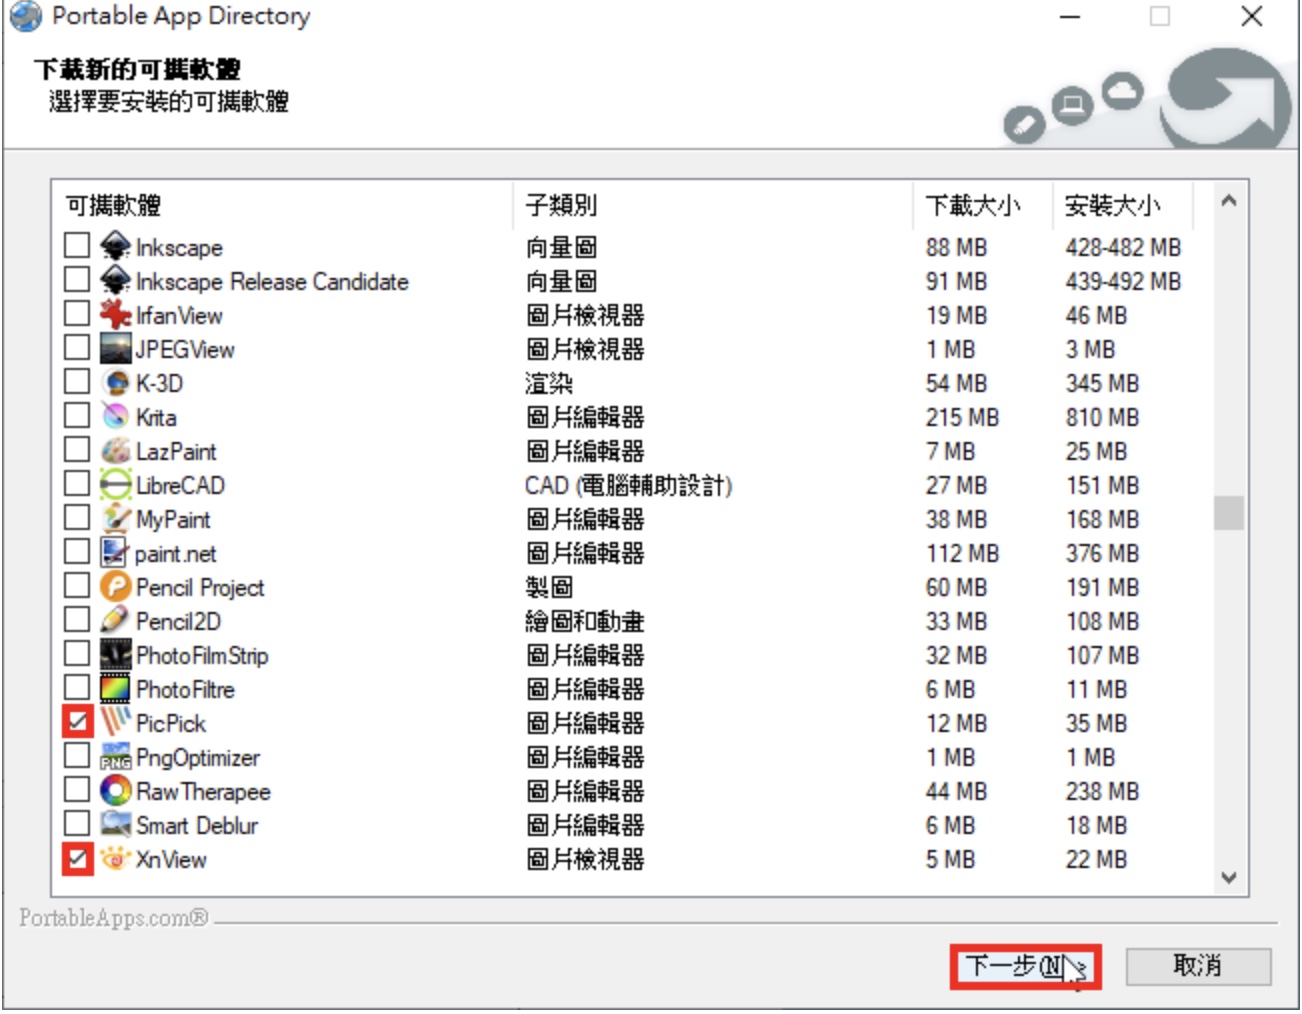Click the Inkscape Release Candidate icon

click(115, 280)
